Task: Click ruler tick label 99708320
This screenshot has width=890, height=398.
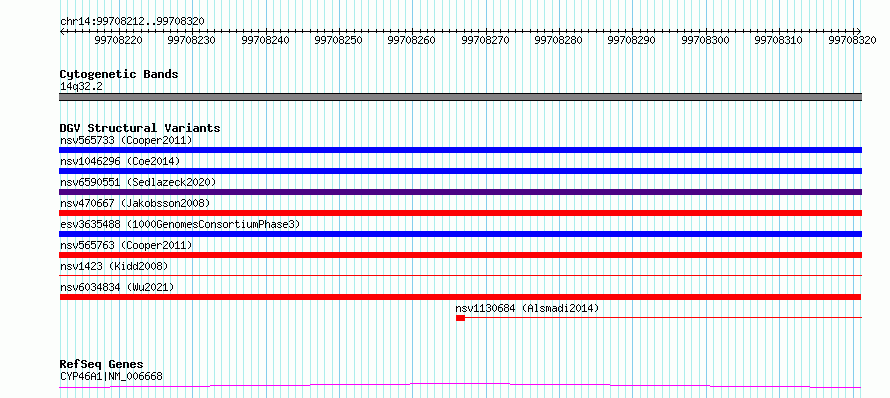Action: pyautogui.click(x=852, y=40)
